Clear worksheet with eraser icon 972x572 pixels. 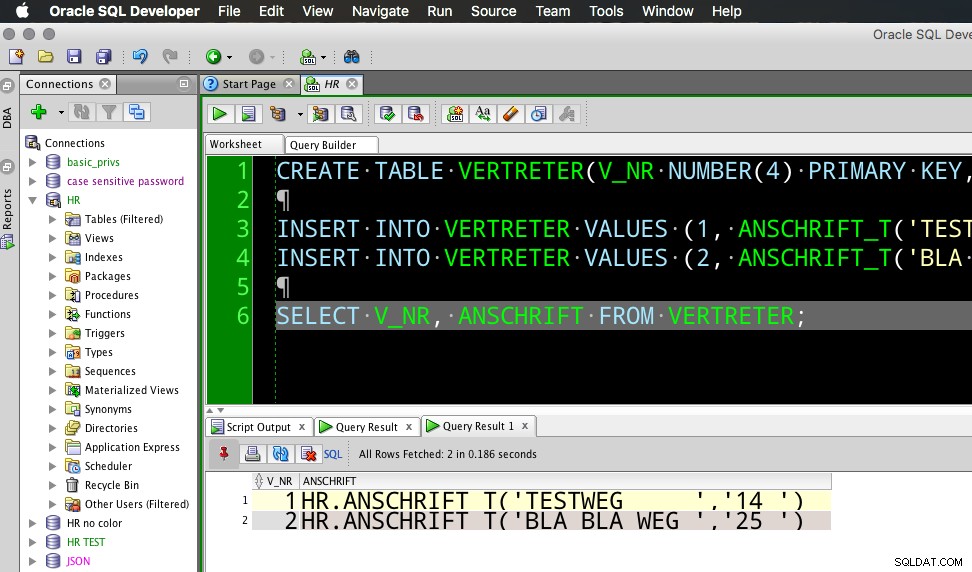pos(511,114)
